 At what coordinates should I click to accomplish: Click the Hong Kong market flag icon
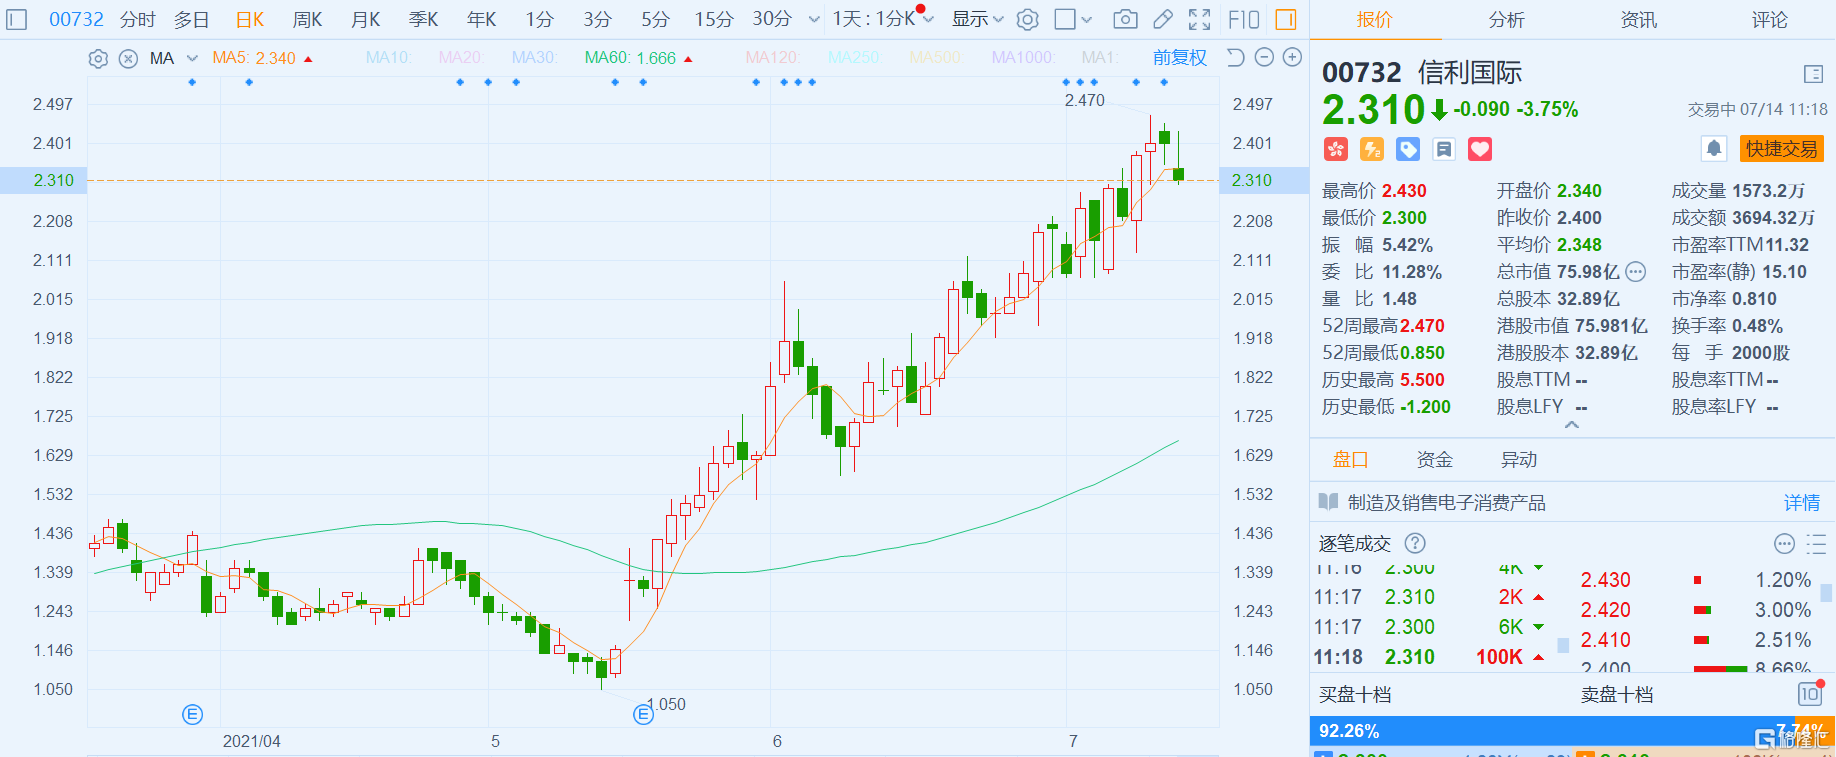1336,149
